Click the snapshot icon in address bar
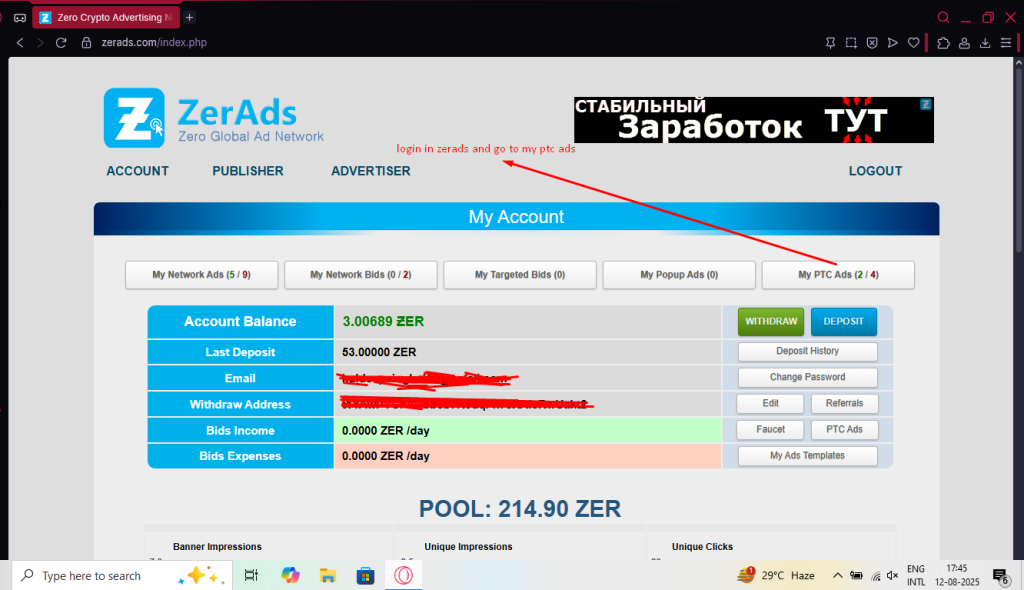The width and height of the screenshot is (1024, 590). pyautogui.click(x=851, y=43)
